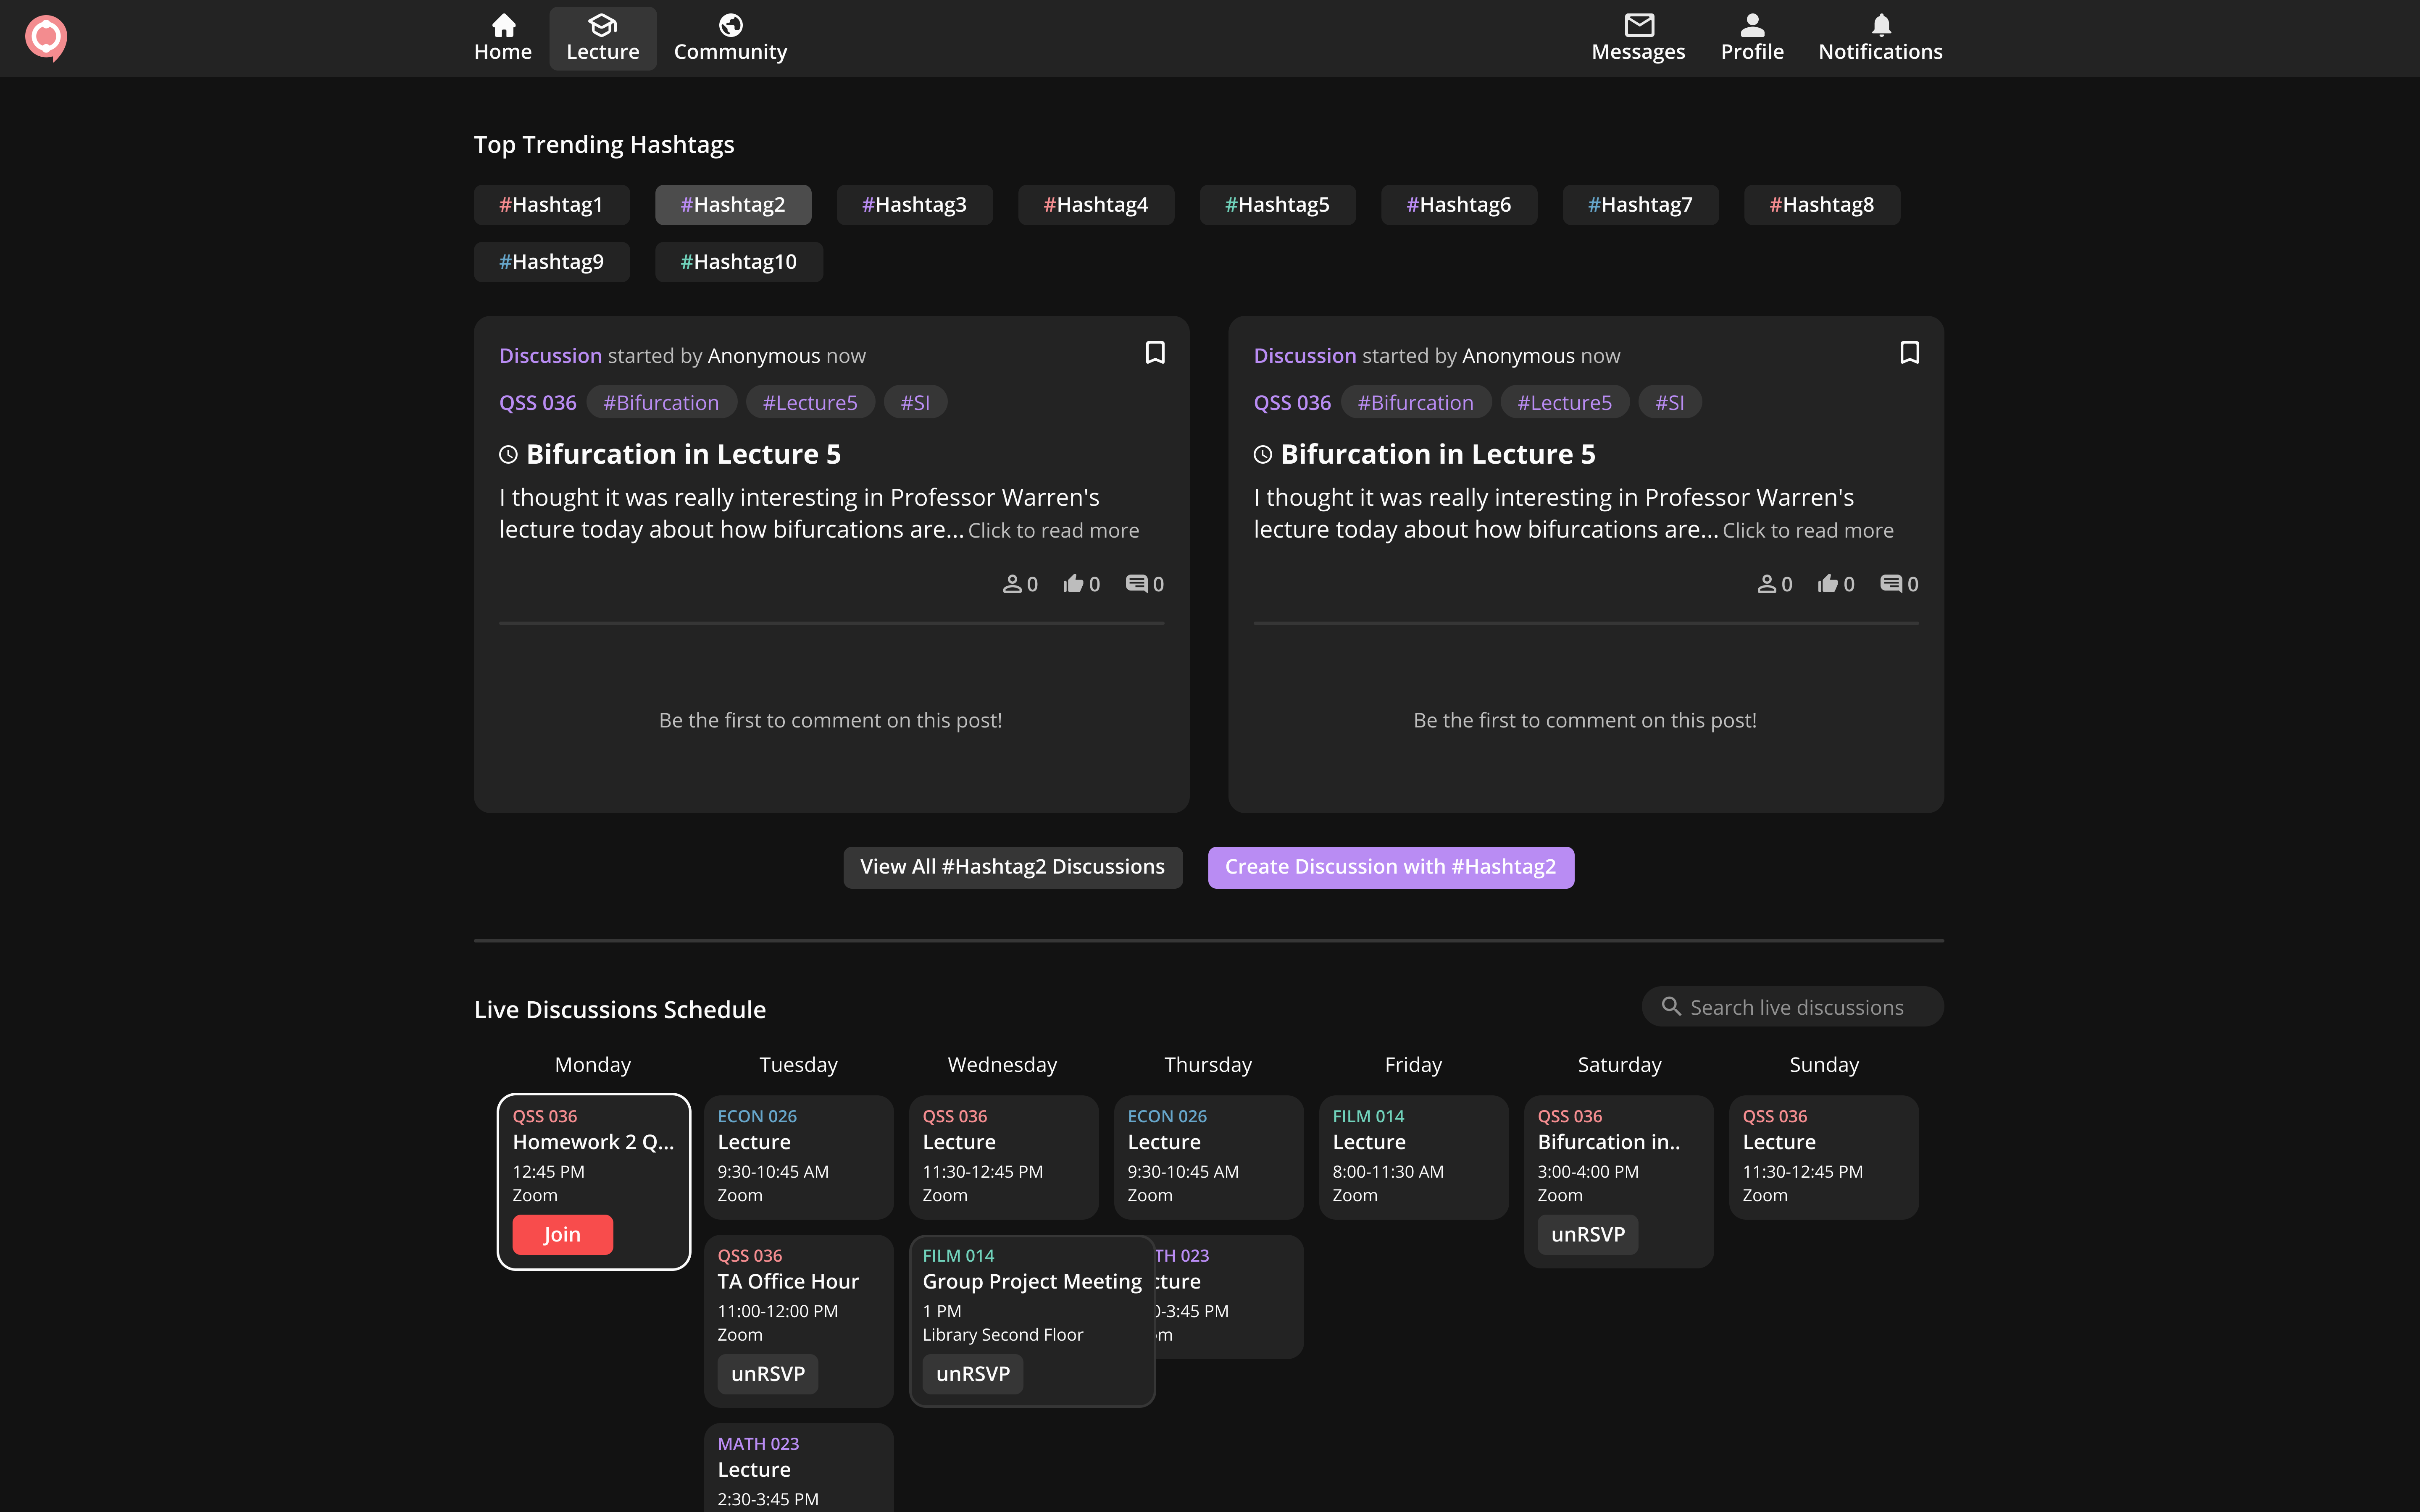Screen dimensions: 2420x1512
Task: Click QSS 036 link in left card
Action: [x=538, y=403]
